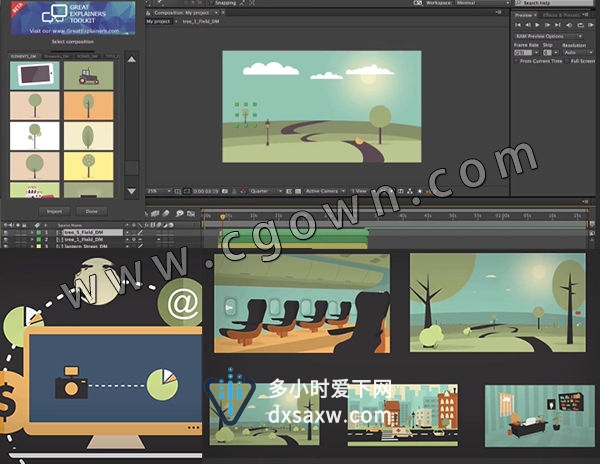Open 1 View layout dropdown
The width and height of the screenshot is (600, 464).
[362, 191]
